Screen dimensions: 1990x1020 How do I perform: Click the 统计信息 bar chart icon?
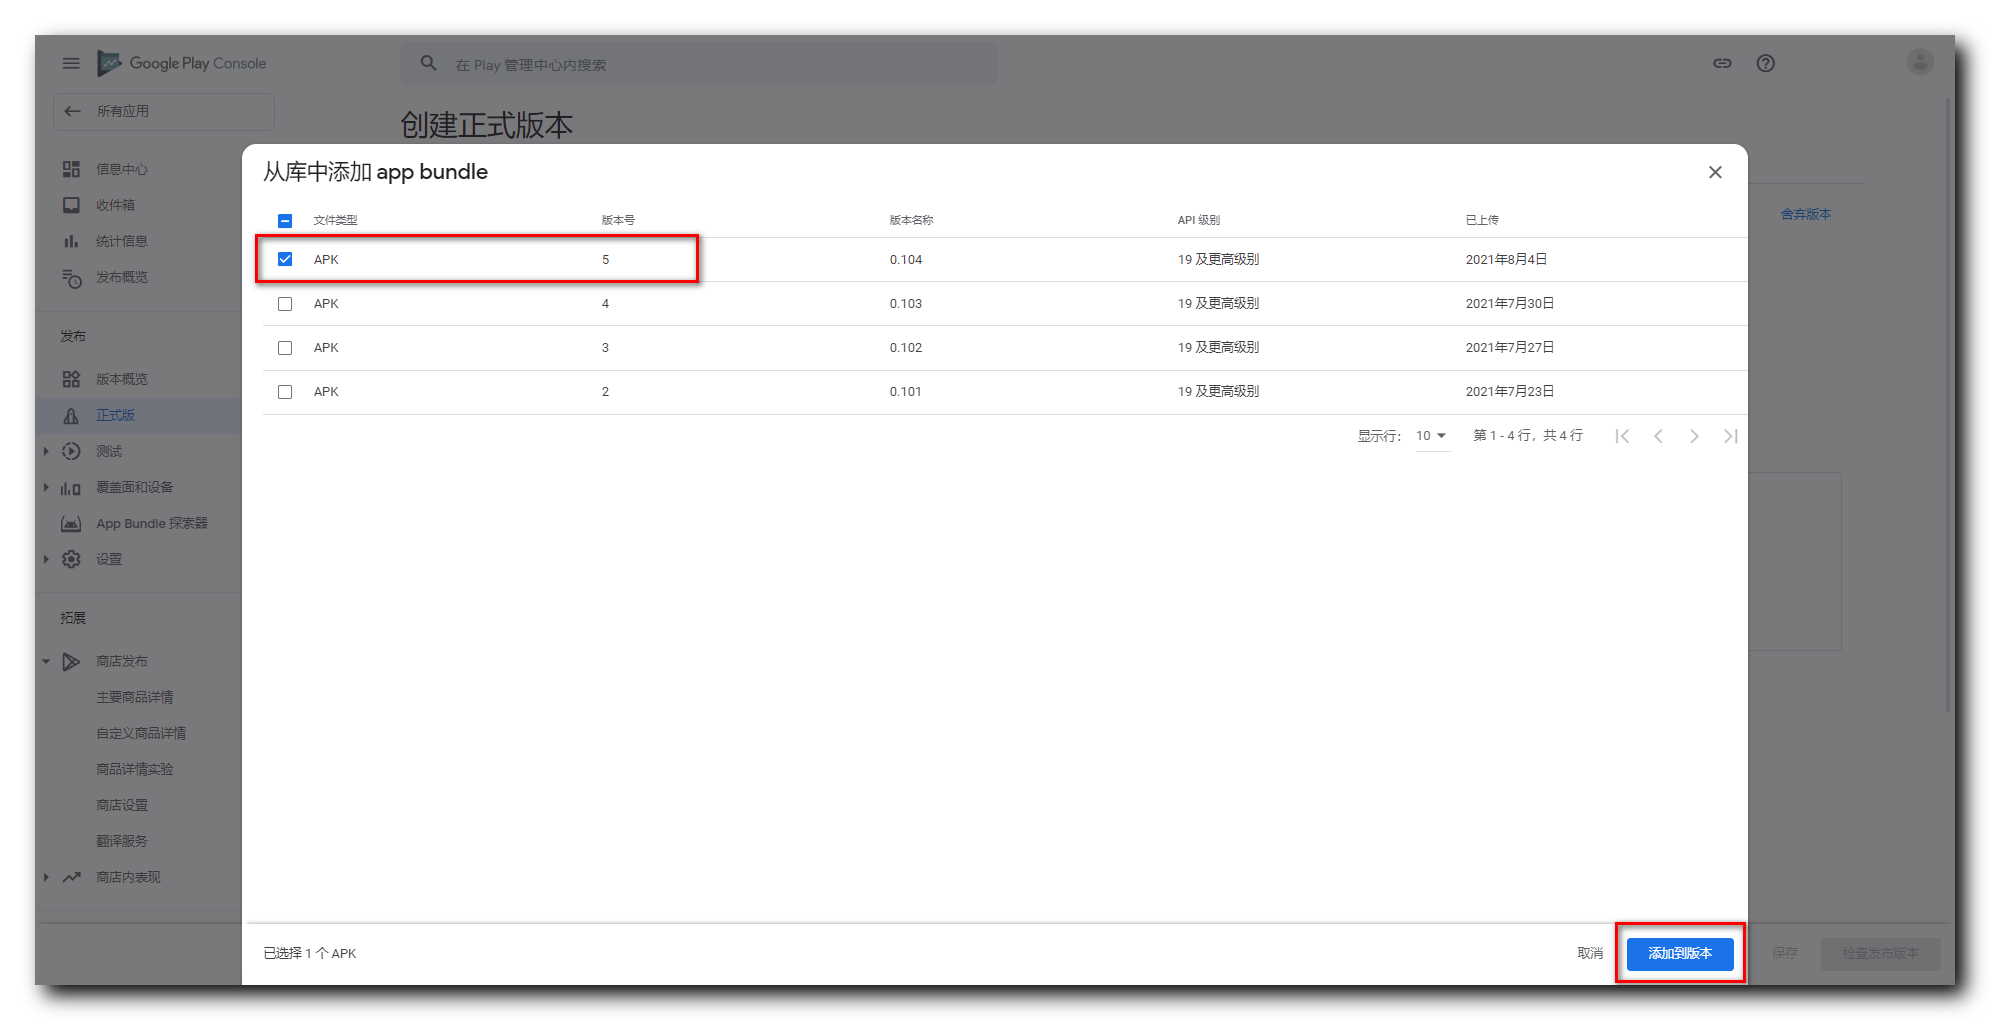point(71,241)
